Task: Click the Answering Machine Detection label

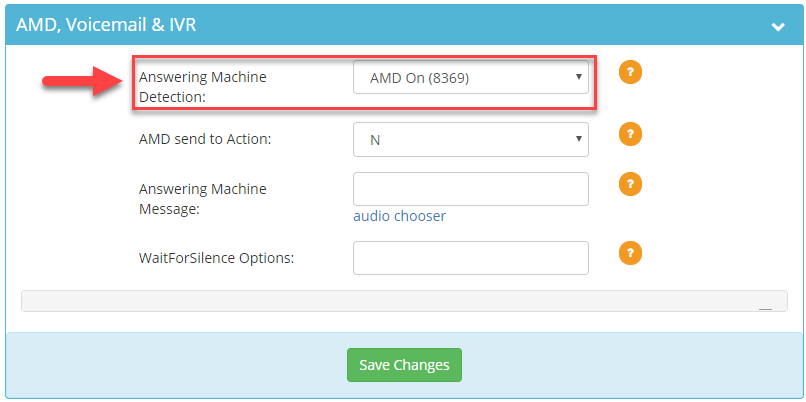Action: tap(203, 87)
